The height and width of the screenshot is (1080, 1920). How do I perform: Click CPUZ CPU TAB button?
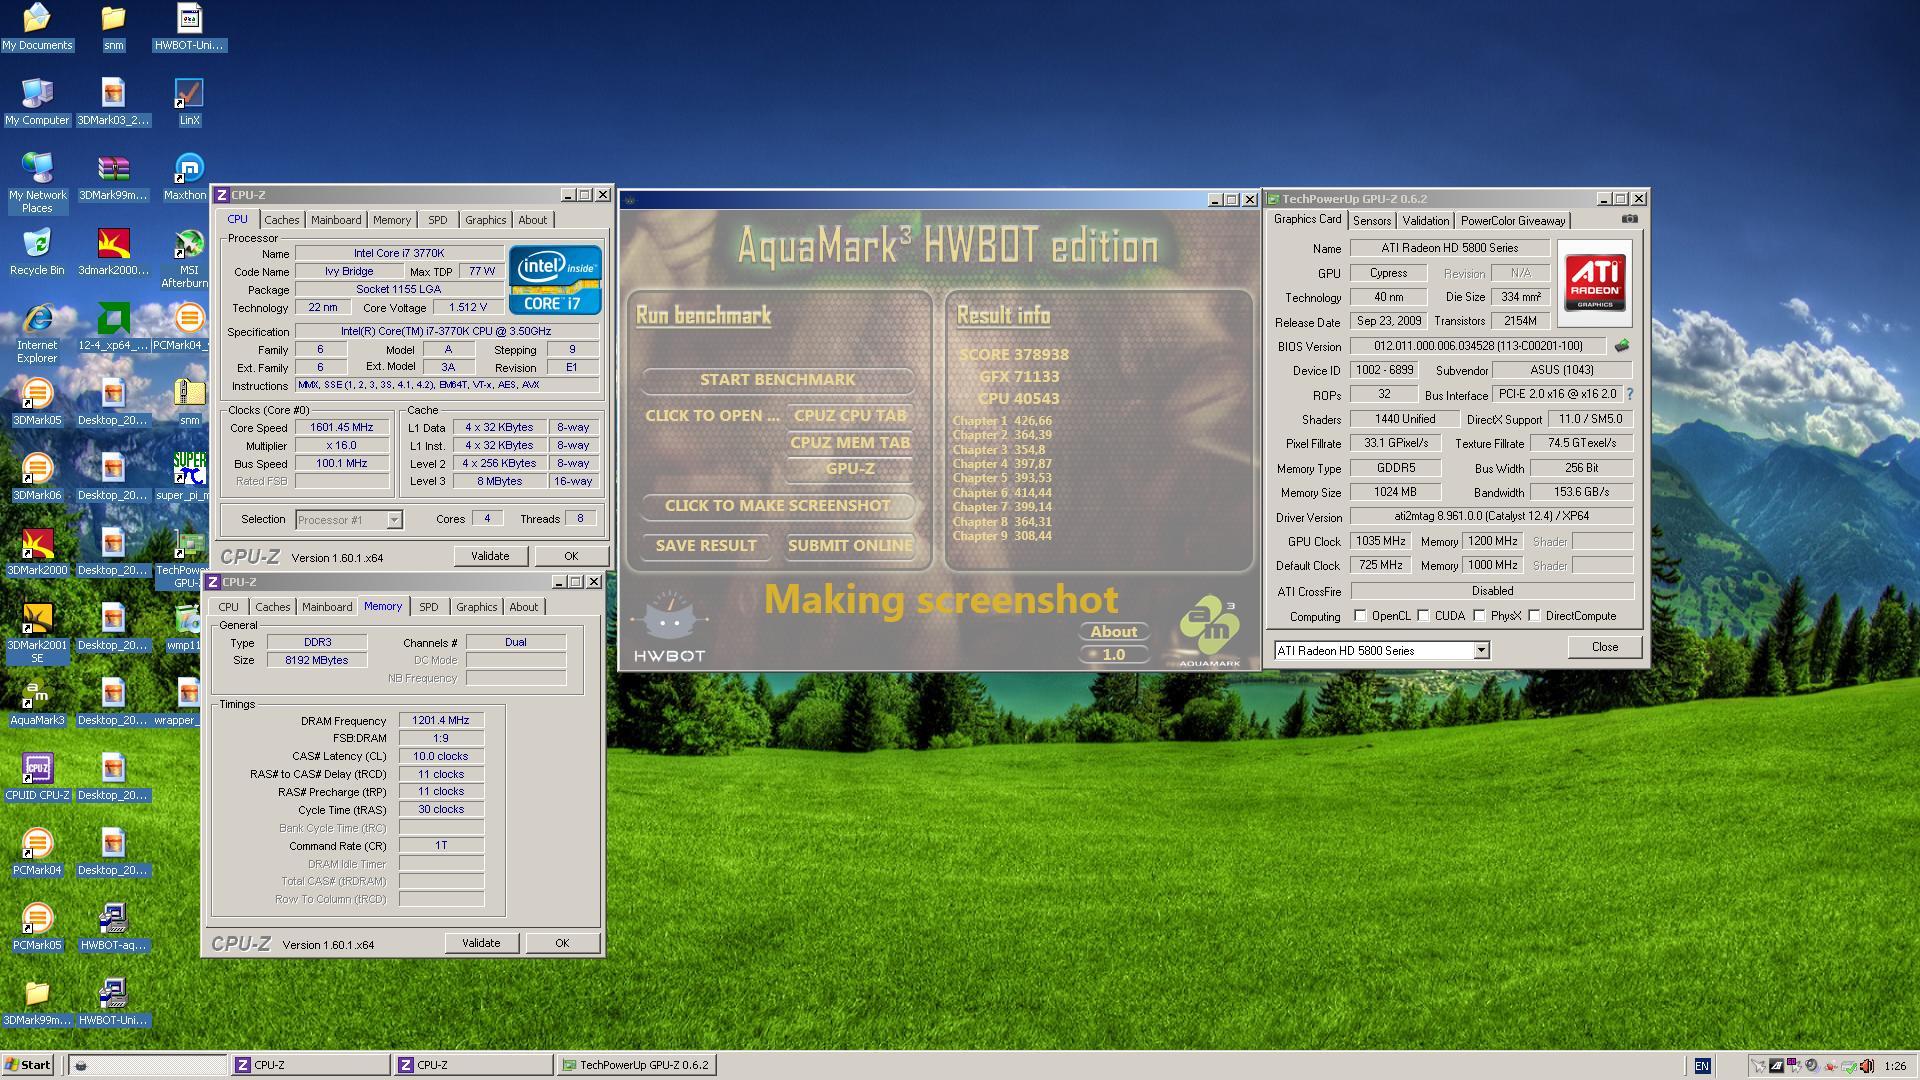850,416
